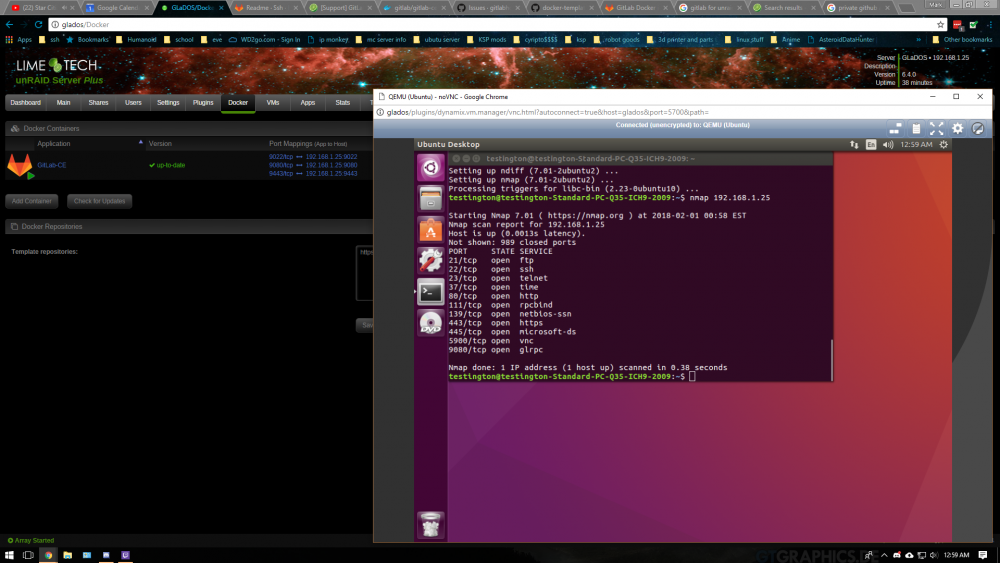Viewport: 1000px width, 563px height.
Task: Click Template repositories text box
Action: tap(364, 273)
